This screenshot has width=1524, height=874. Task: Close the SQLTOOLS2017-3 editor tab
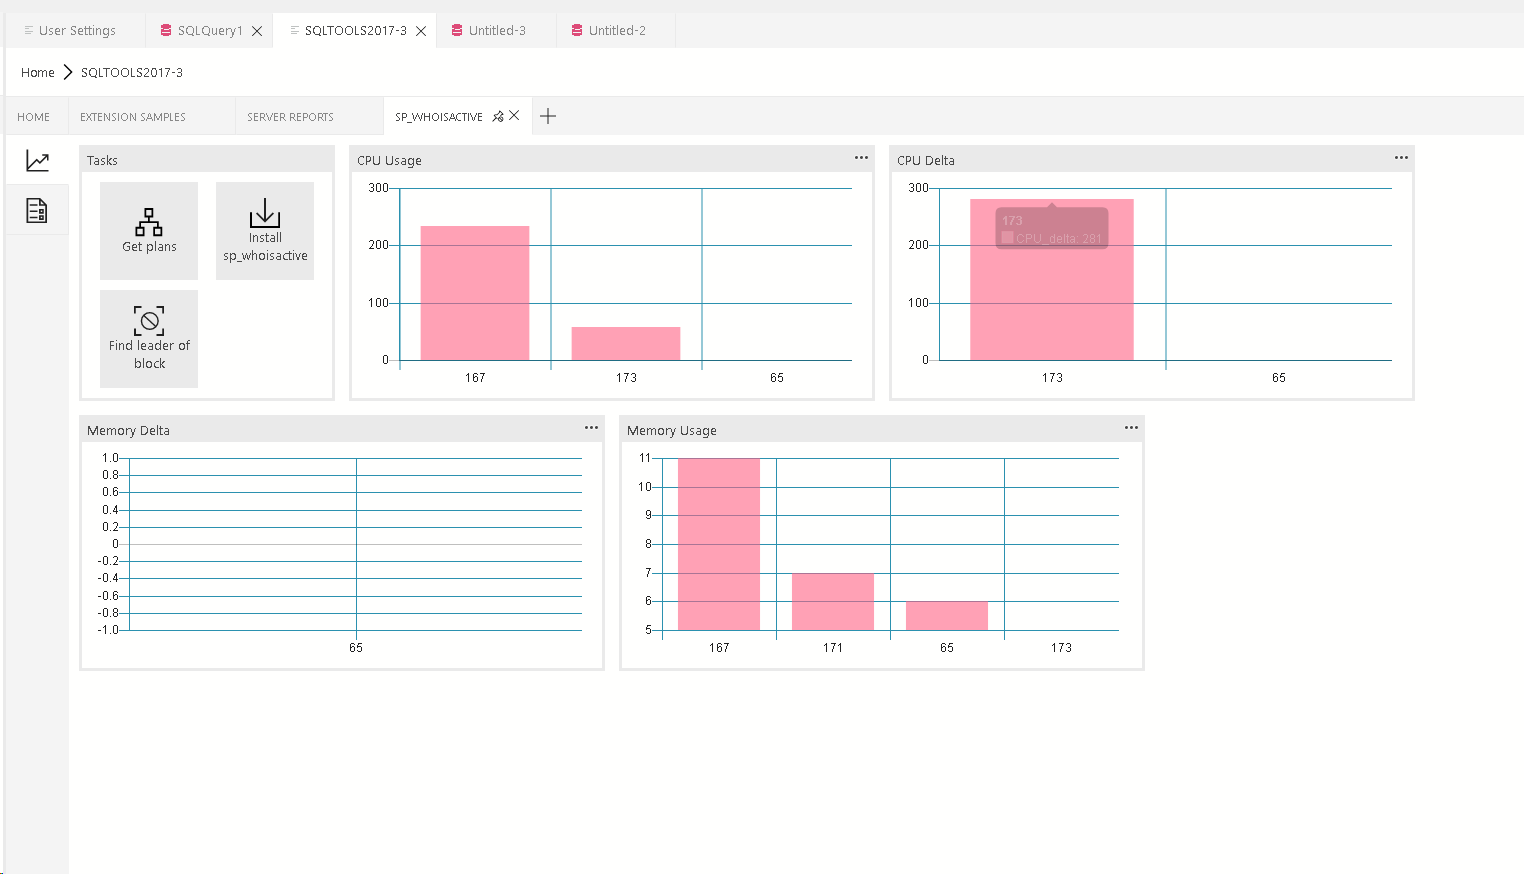point(421,31)
